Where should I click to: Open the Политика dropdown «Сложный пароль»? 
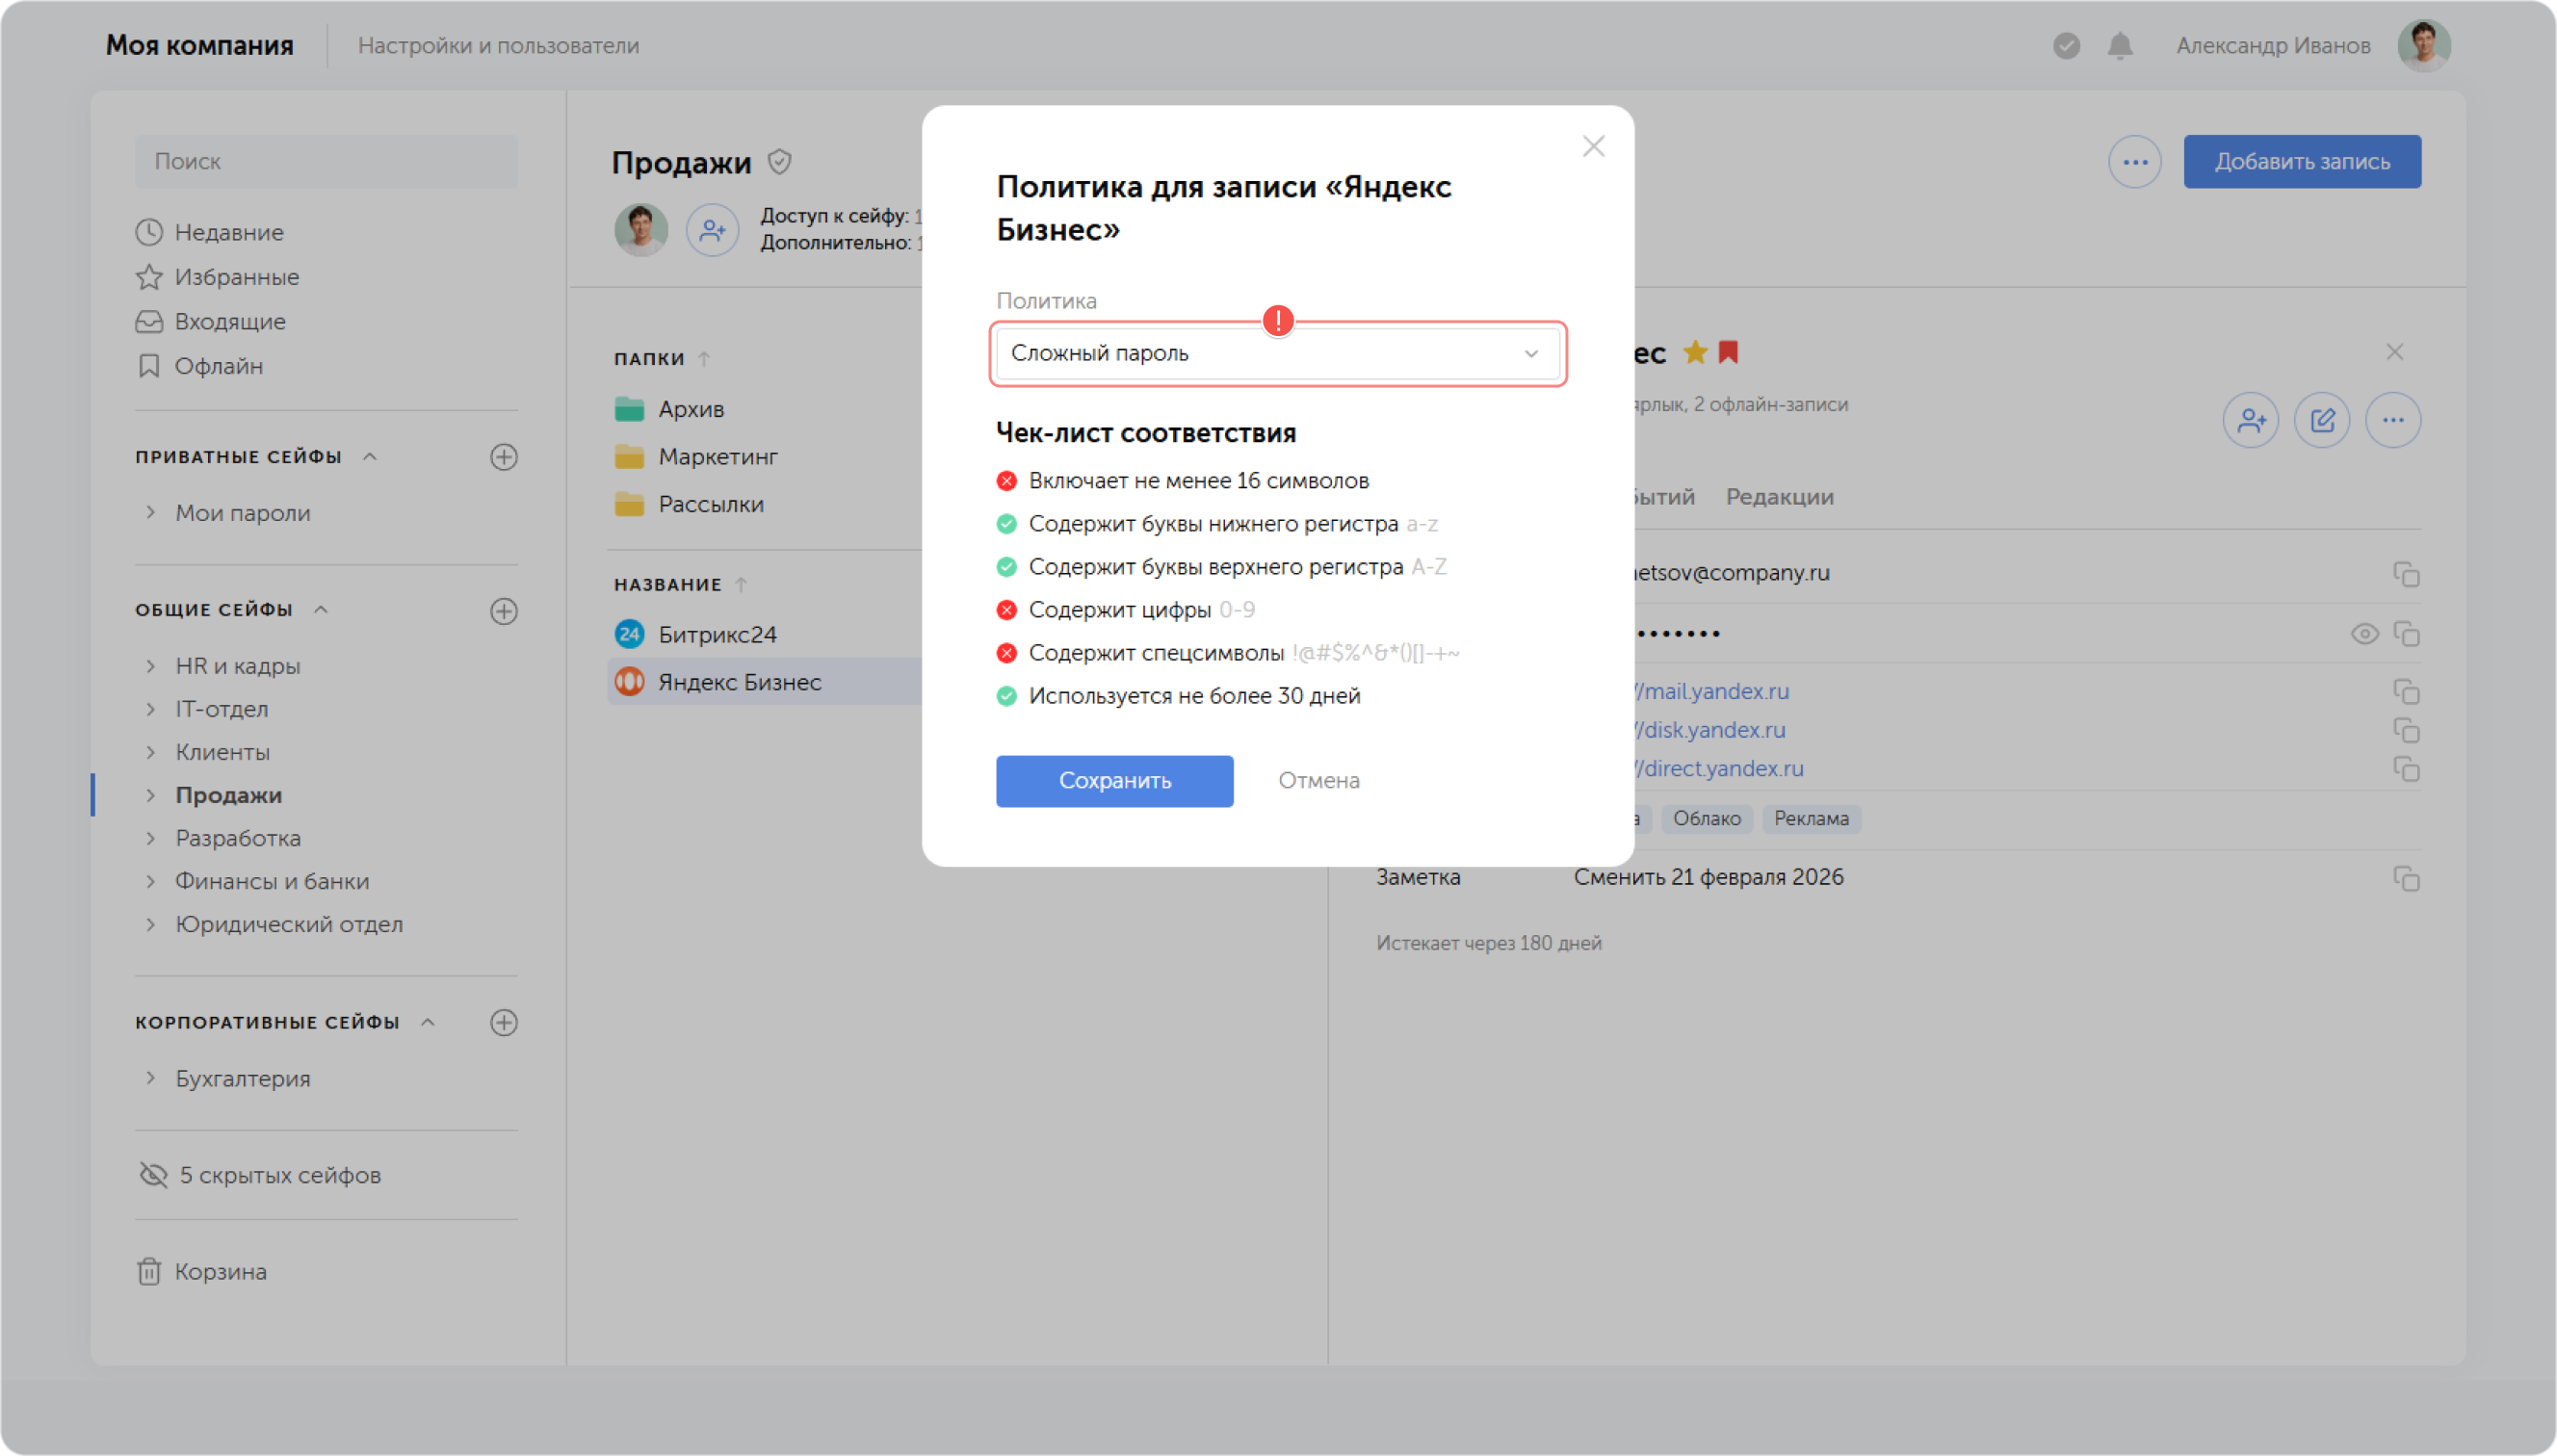[x=1277, y=353]
